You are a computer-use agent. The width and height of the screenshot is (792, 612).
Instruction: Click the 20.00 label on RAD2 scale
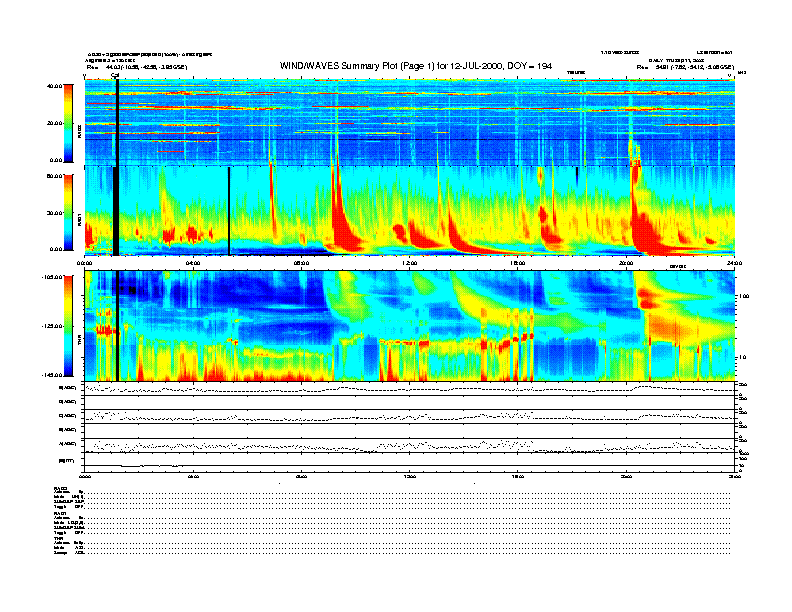(55, 123)
